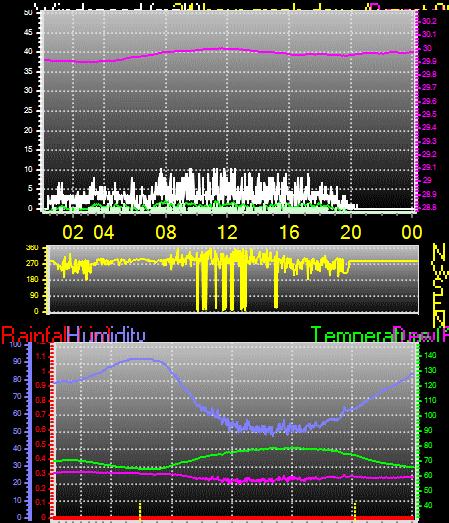Viewport: 449px width, 523px height.
Task: Click 270 on the wind direction axis
Action: [x=32, y=264]
